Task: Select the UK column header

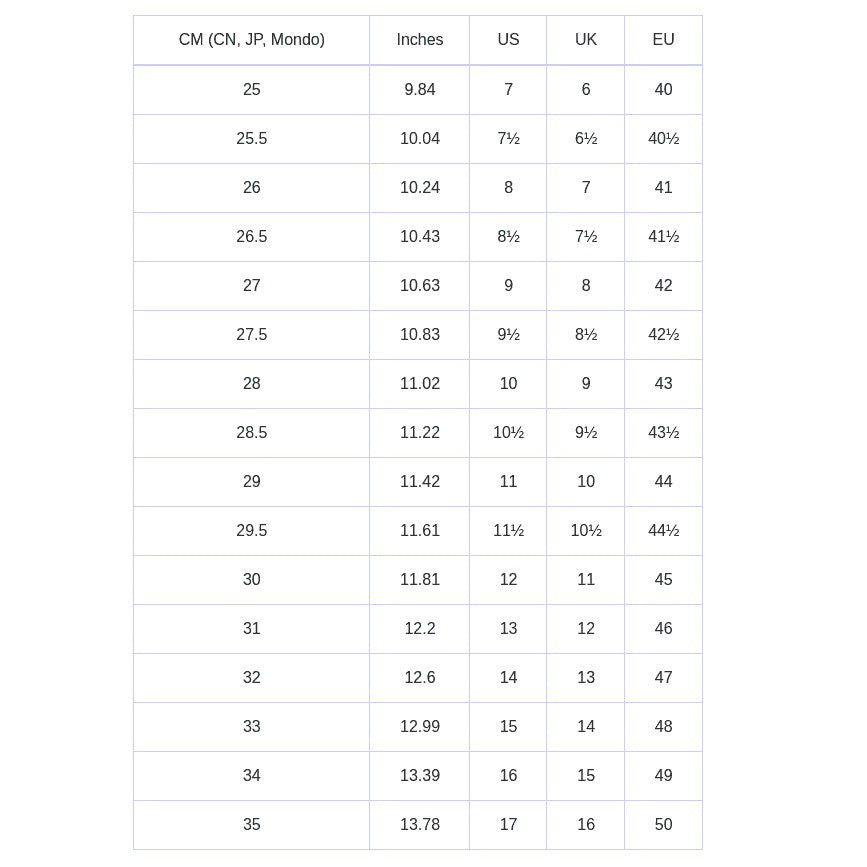Action: tap(586, 40)
